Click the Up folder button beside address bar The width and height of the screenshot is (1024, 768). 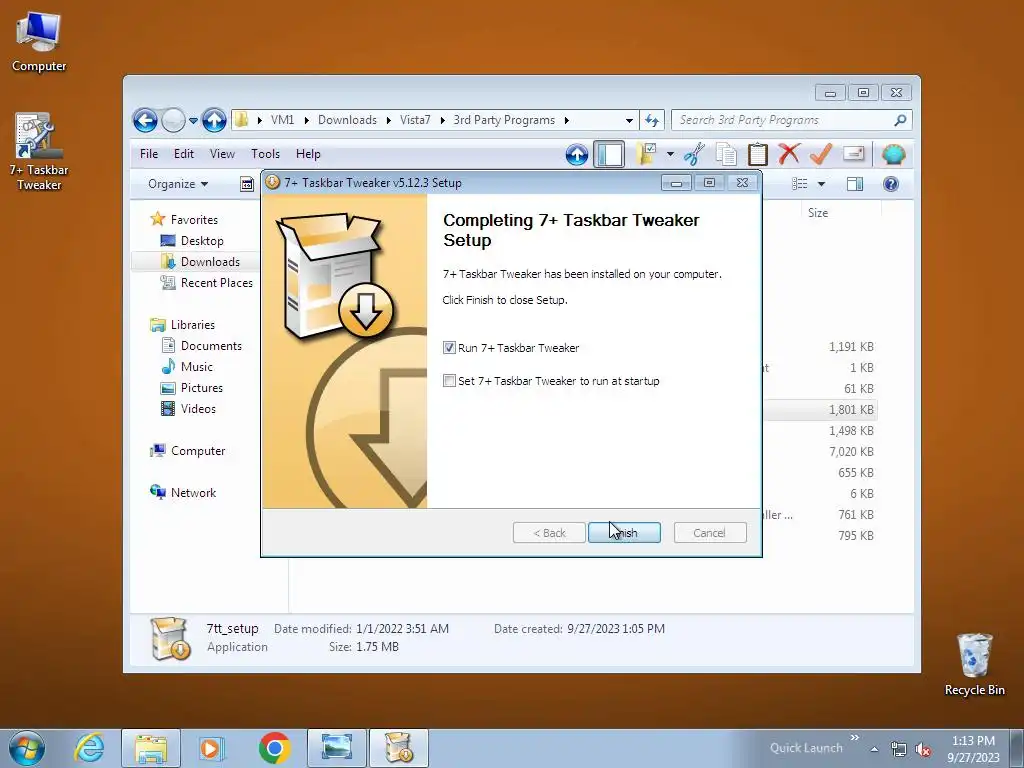pyautogui.click(x=214, y=120)
